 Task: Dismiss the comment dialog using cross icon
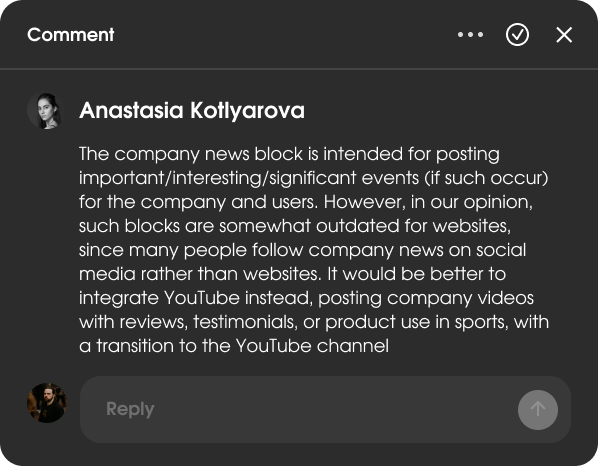click(564, 35)
